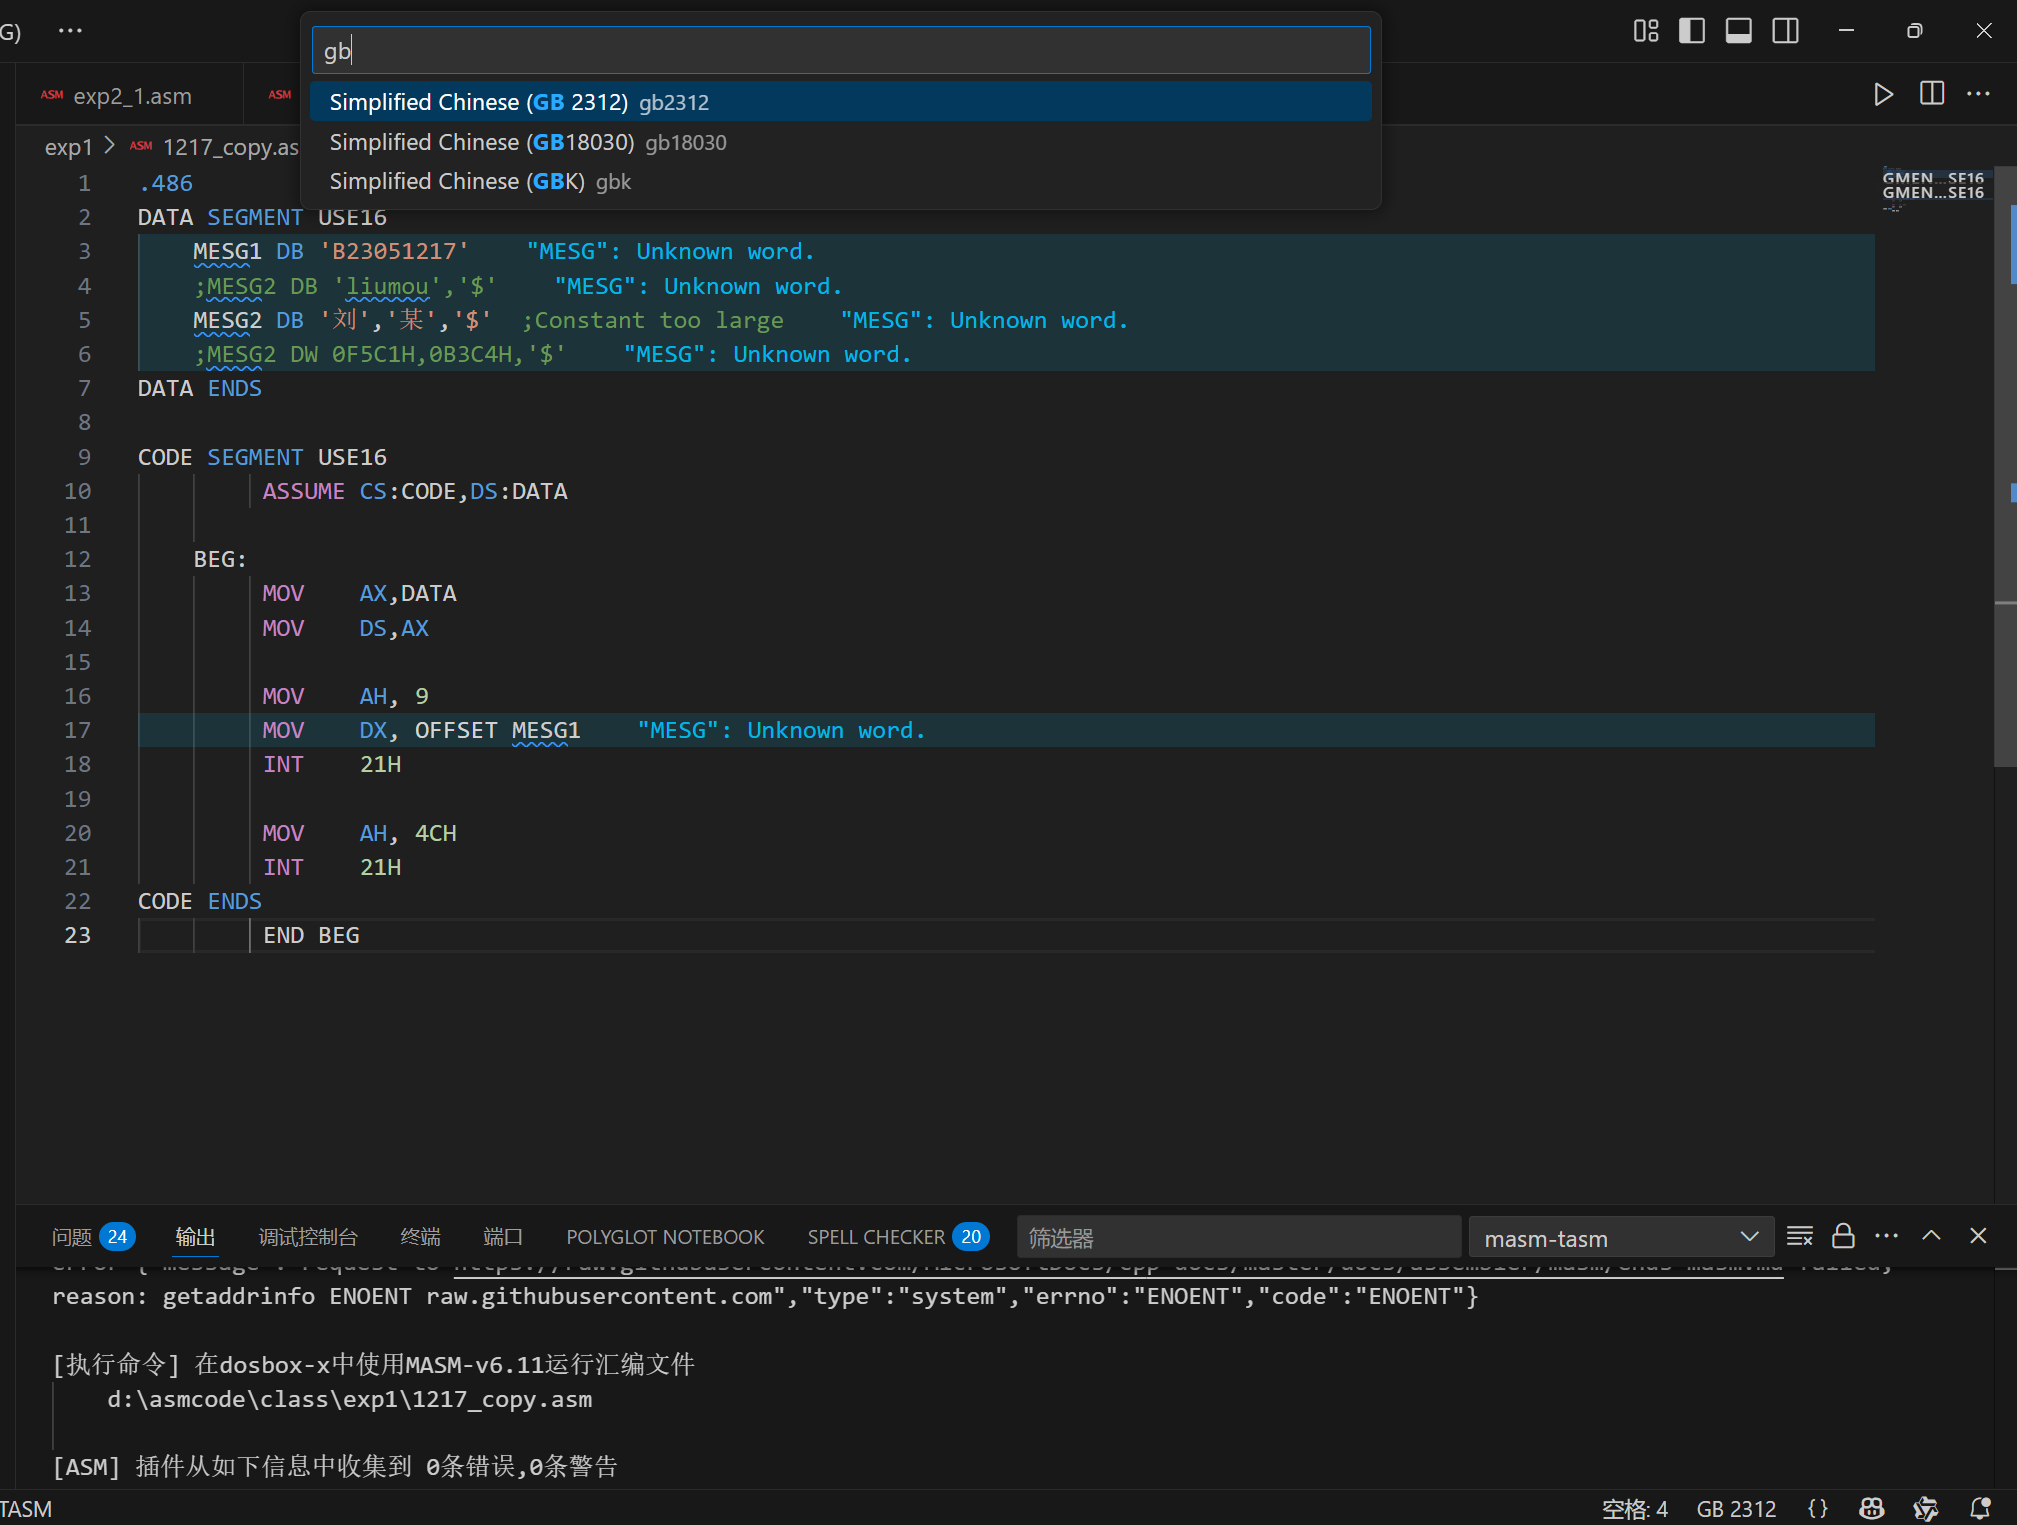
Task: Click the editor vertical scrollbar
Action: 2005,450
